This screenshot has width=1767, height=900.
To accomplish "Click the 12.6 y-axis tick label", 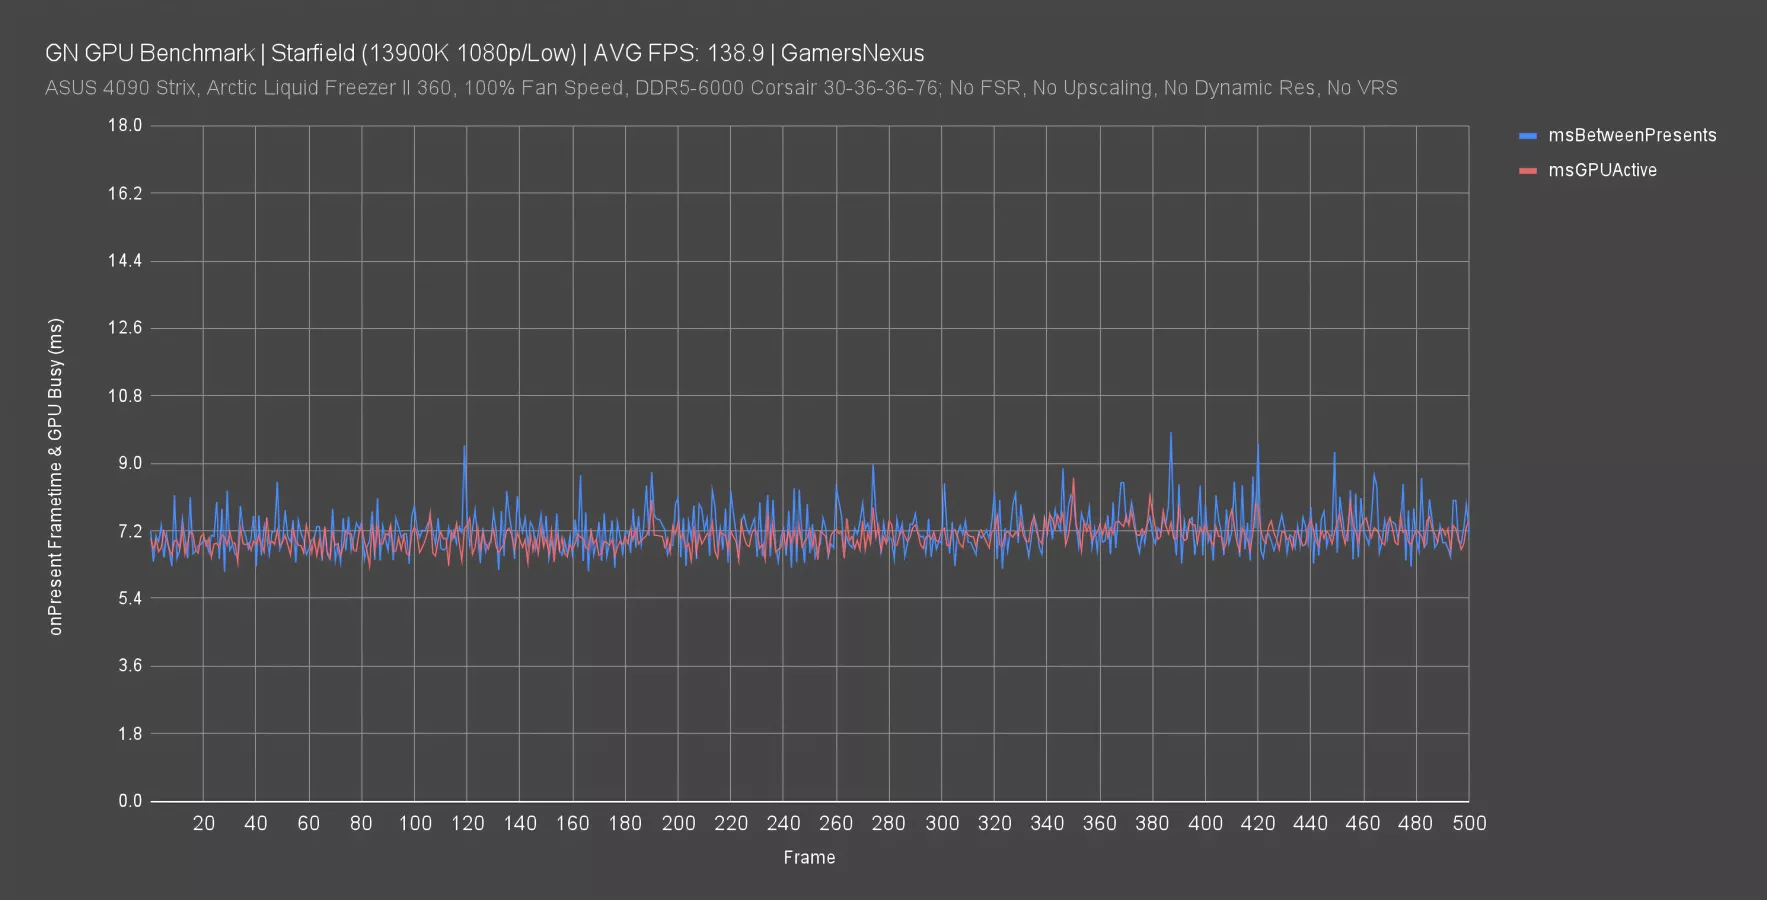I will click(x=125, y=329).
